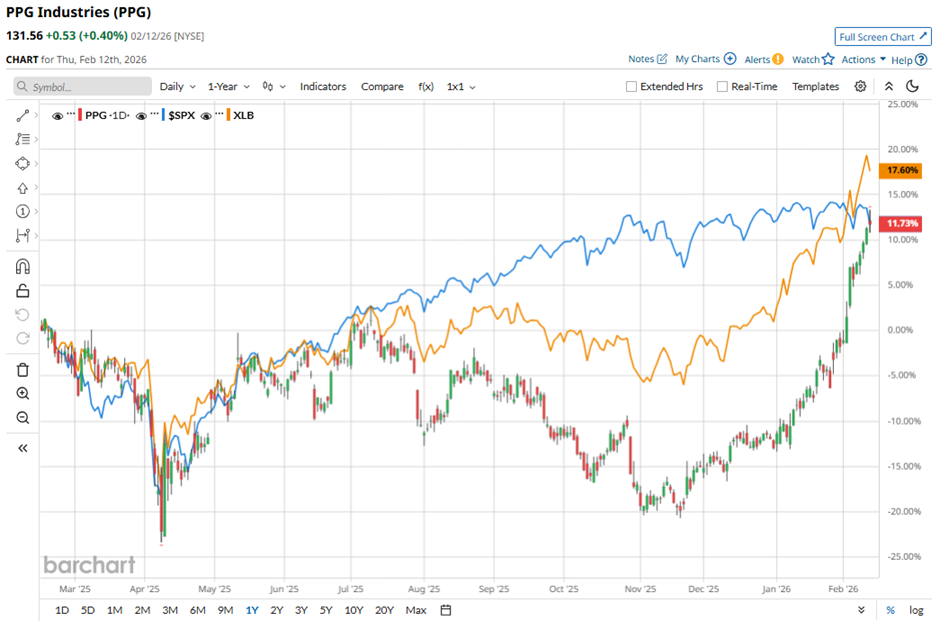Enable the Extended Hrs checkbox

(631, 87)
